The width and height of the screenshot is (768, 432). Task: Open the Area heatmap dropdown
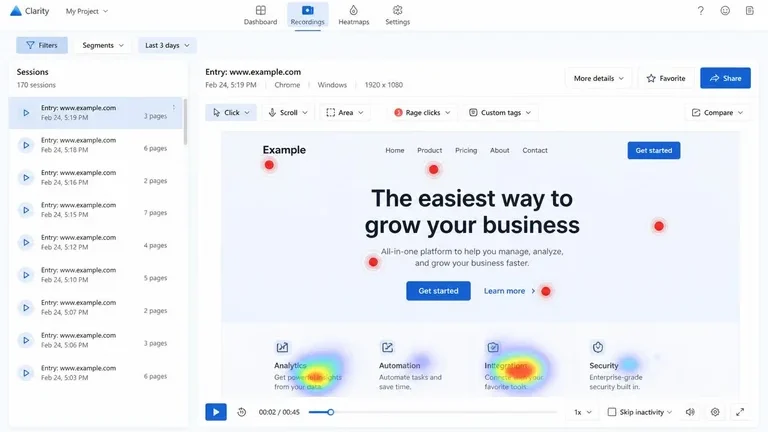click(345, 113)
